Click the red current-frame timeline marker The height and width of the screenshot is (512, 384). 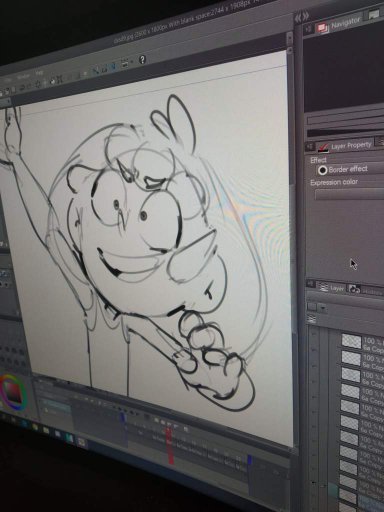170,446
